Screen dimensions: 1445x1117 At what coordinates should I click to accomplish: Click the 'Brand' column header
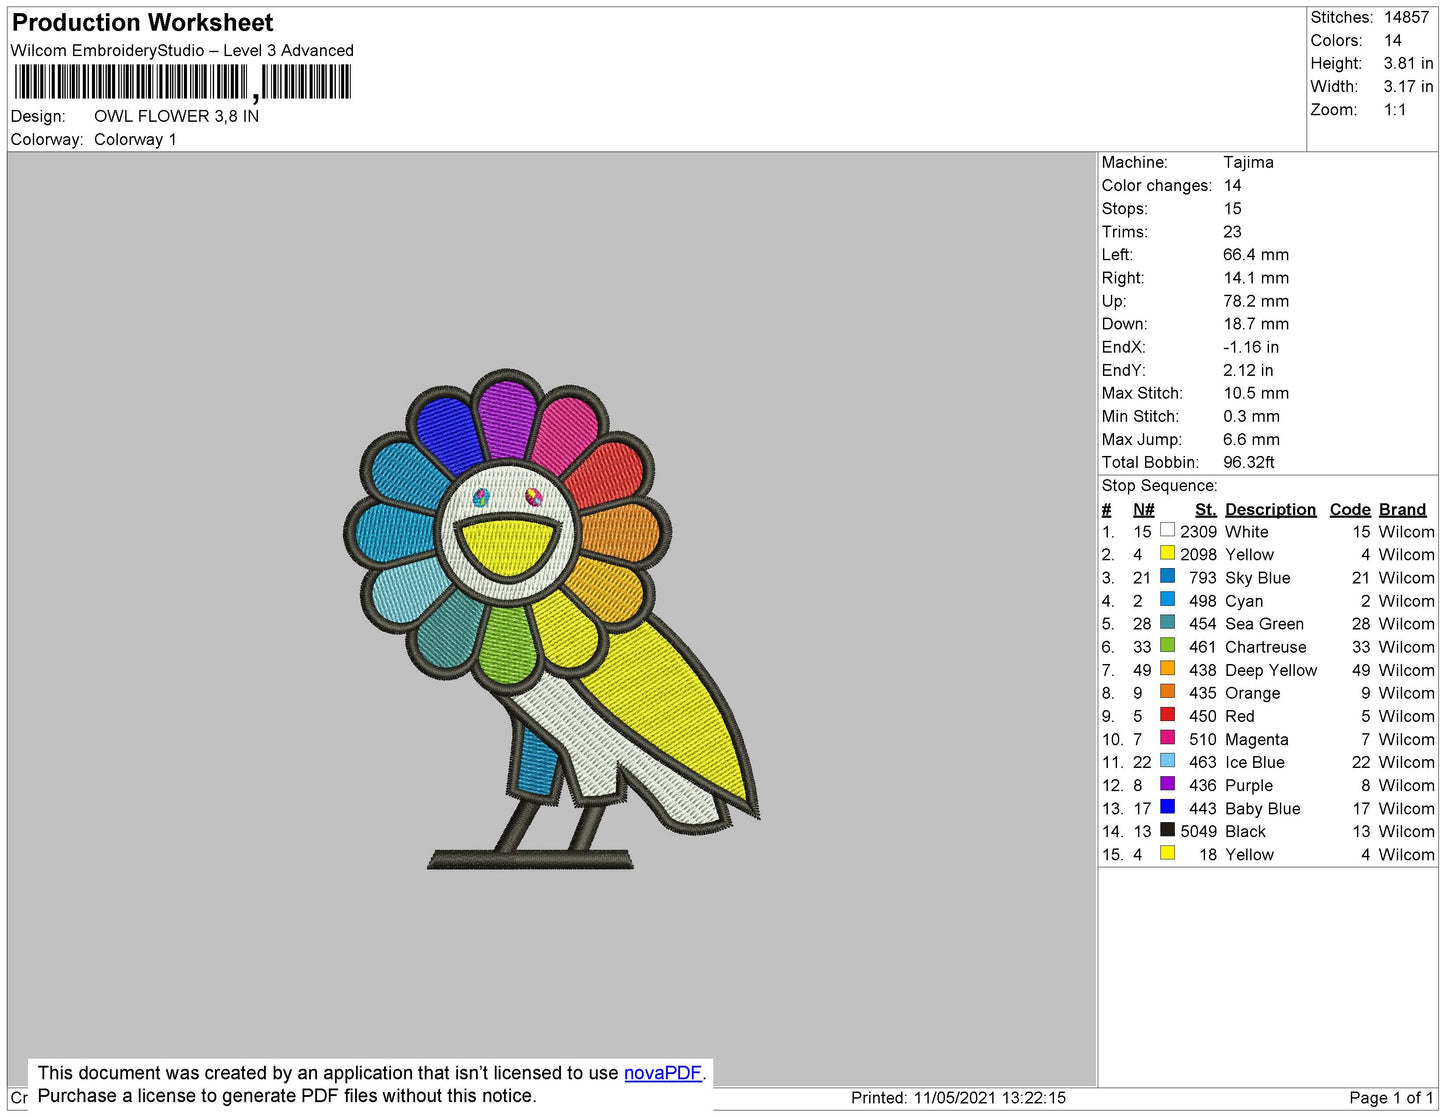tap(1402, 510)
